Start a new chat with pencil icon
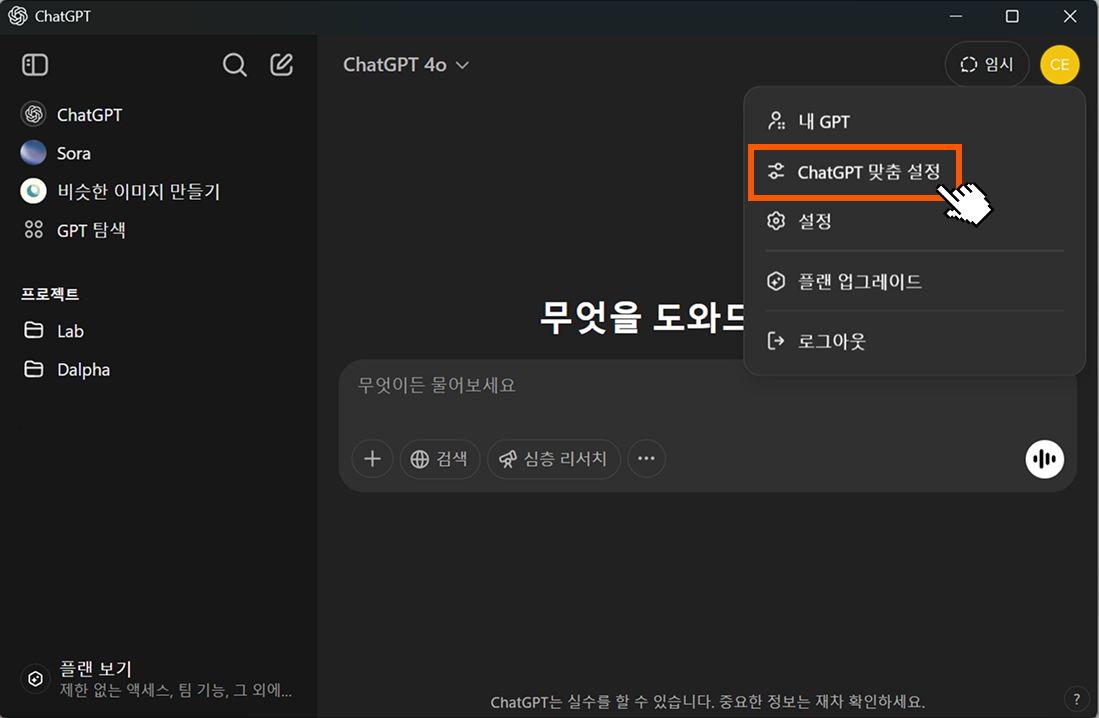The height and width of the screenshot is (718, 1099). tap(282, 65)
